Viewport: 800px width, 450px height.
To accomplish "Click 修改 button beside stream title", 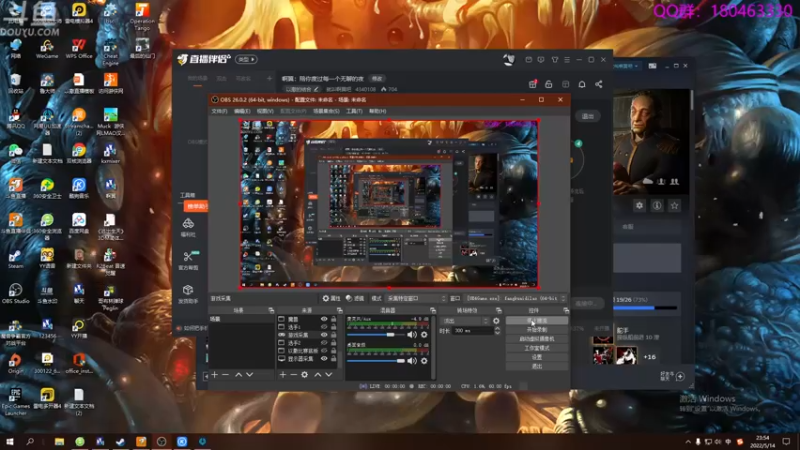I will [377, 79].
